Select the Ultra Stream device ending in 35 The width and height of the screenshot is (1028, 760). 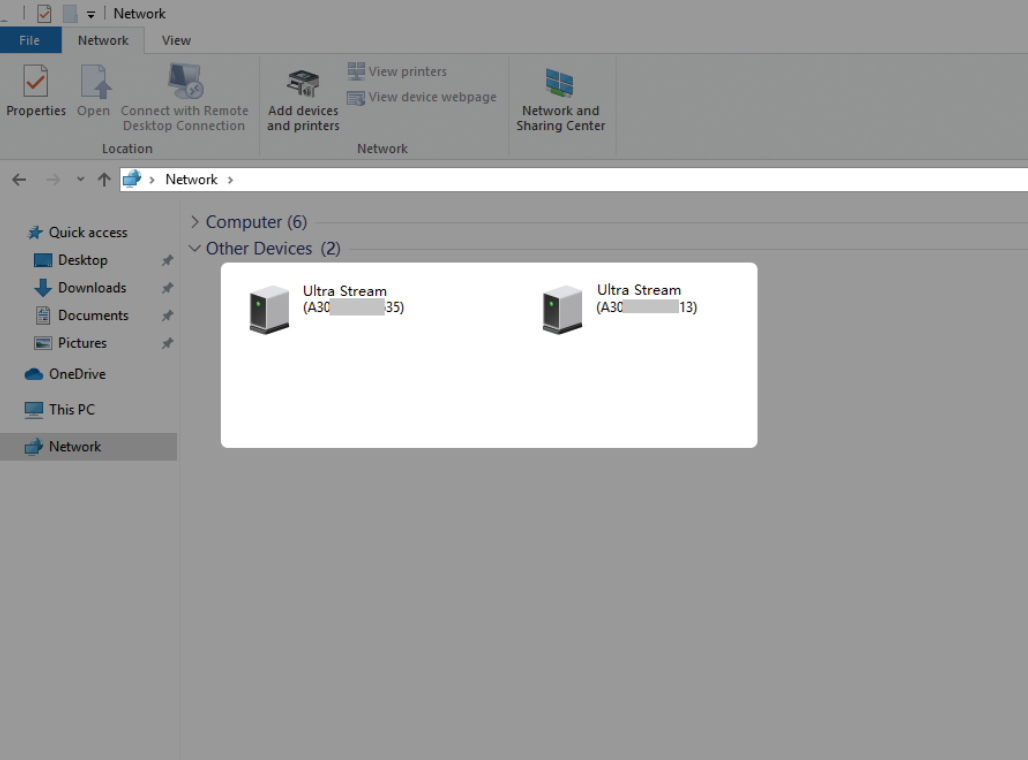326,308
